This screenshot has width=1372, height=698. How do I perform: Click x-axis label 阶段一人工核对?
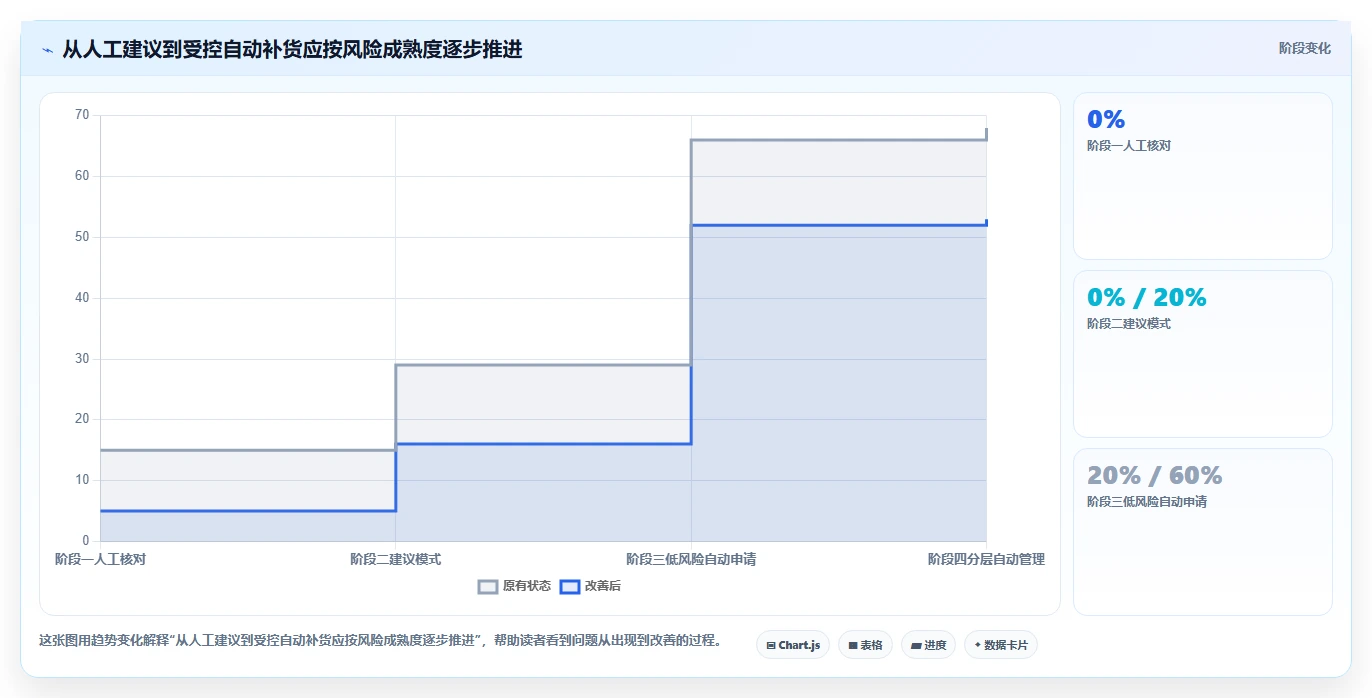100,559
